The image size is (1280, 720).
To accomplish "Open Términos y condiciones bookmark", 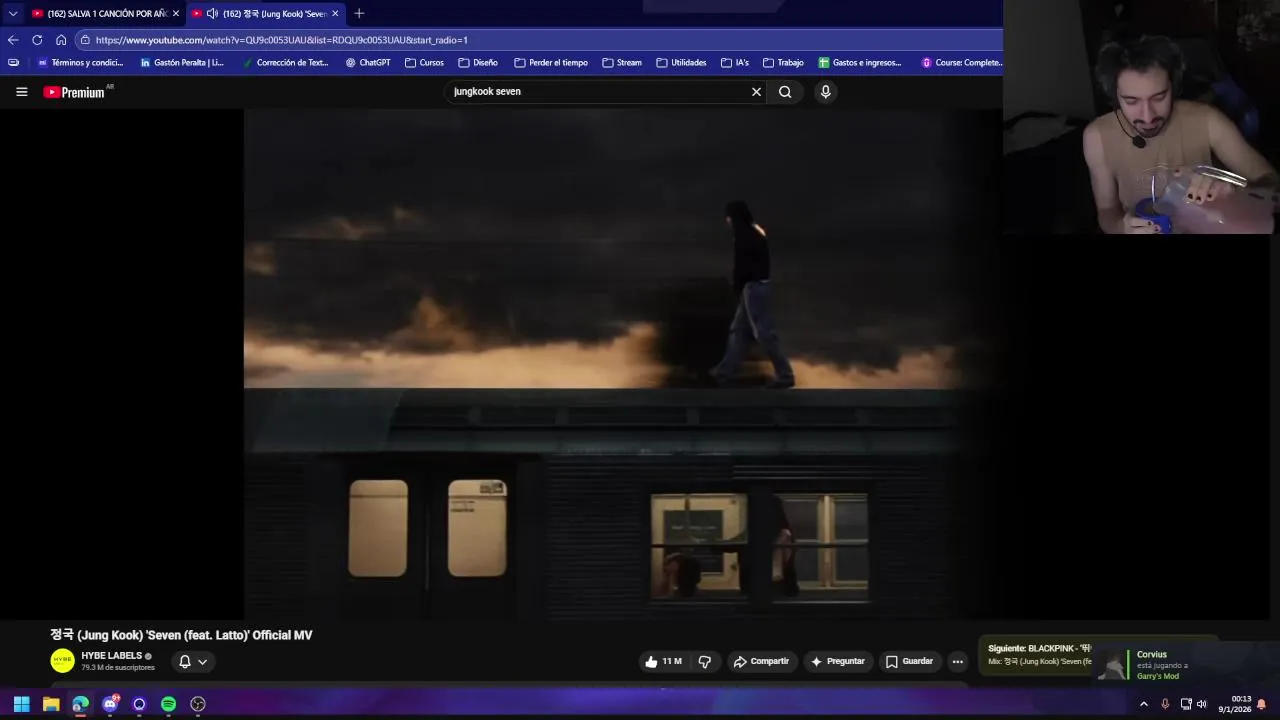I will [x=79, y=62].
